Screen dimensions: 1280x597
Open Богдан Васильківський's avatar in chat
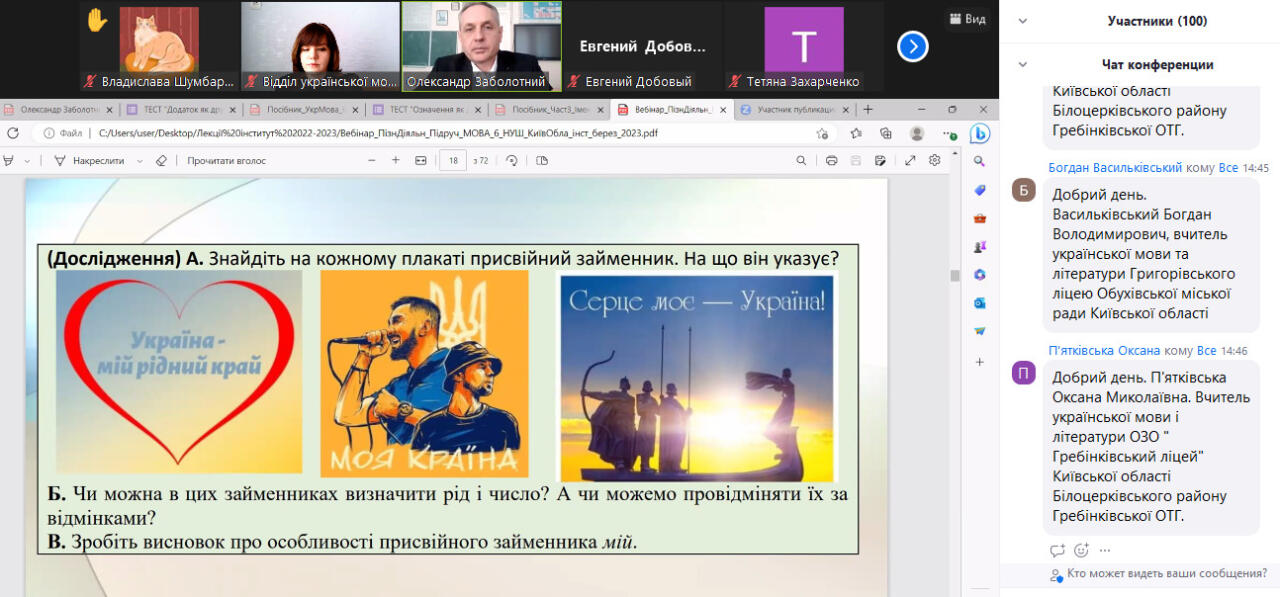click(x=1023, y=190)
